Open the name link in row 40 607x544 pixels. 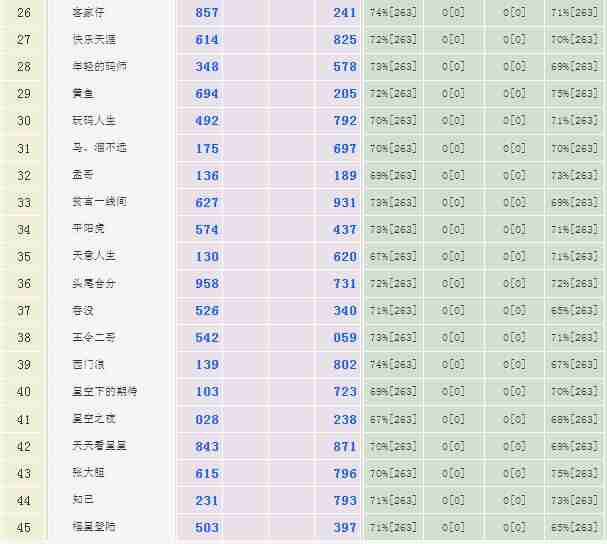coord(105,392)
